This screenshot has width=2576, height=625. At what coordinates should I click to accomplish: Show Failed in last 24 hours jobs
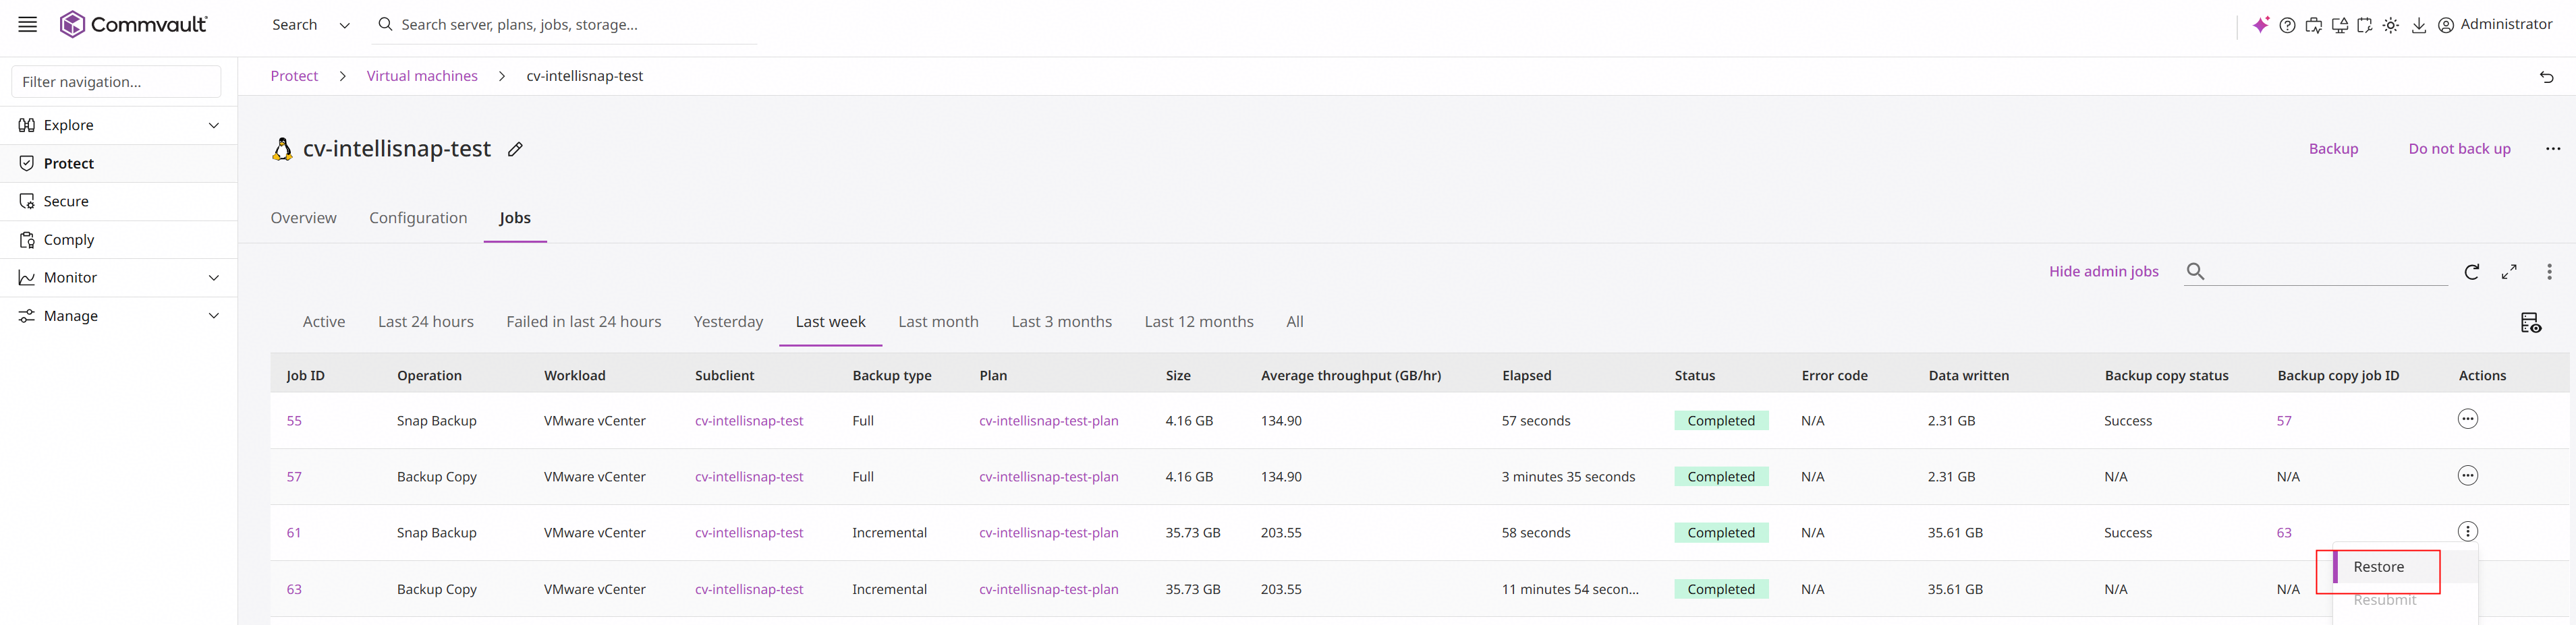click(584, 322)
